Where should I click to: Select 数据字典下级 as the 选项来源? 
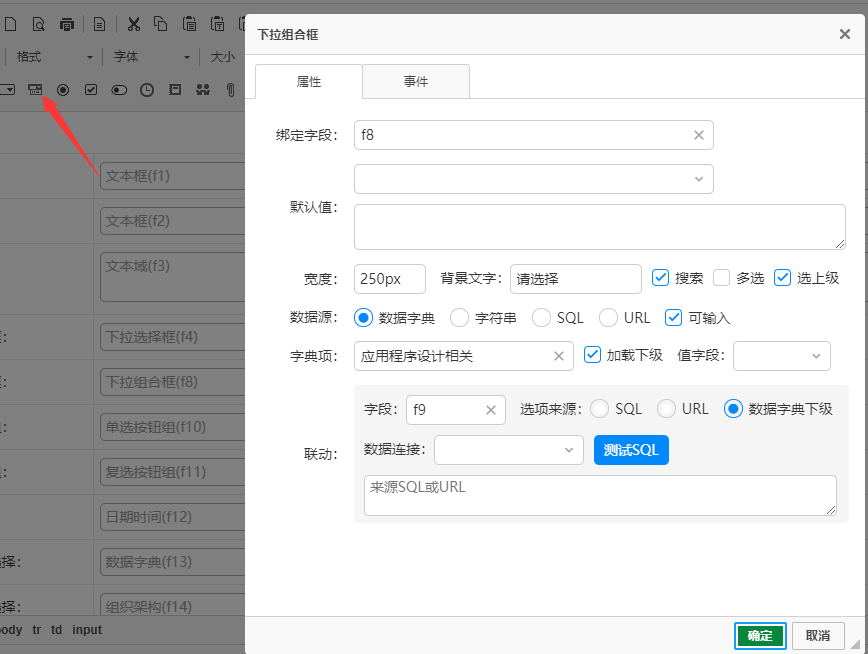[x=733, y=409]
